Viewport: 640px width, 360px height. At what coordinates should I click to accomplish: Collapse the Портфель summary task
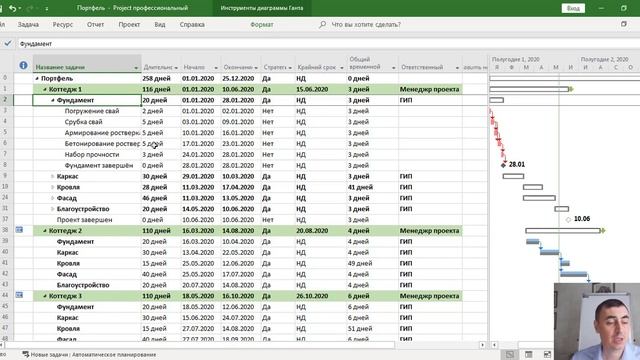37,78
